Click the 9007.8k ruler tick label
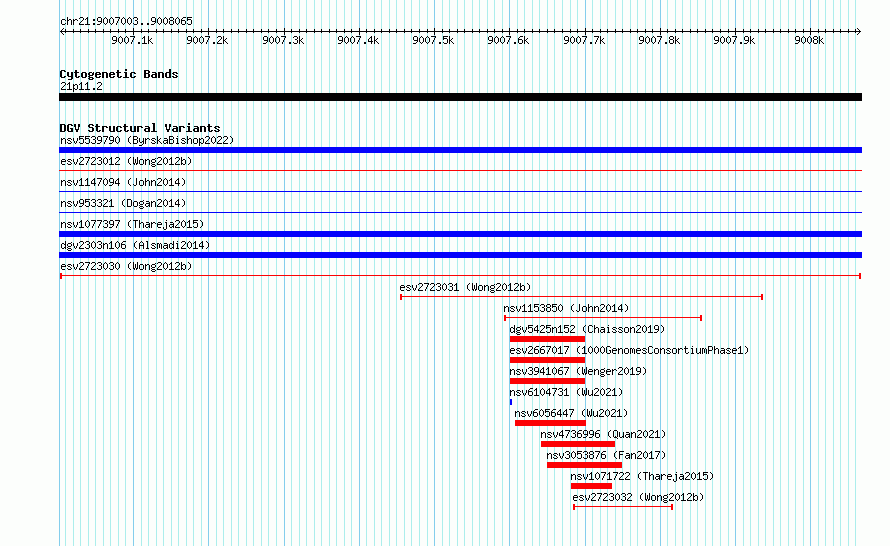The width and height of the screenshot is (890, 546). coord(658,40)
